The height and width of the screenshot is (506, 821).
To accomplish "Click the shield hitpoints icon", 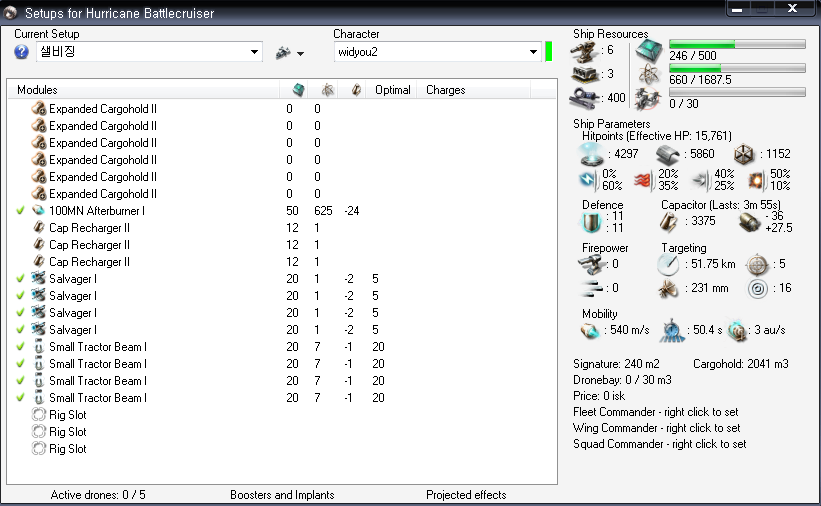I will (592, 154).
